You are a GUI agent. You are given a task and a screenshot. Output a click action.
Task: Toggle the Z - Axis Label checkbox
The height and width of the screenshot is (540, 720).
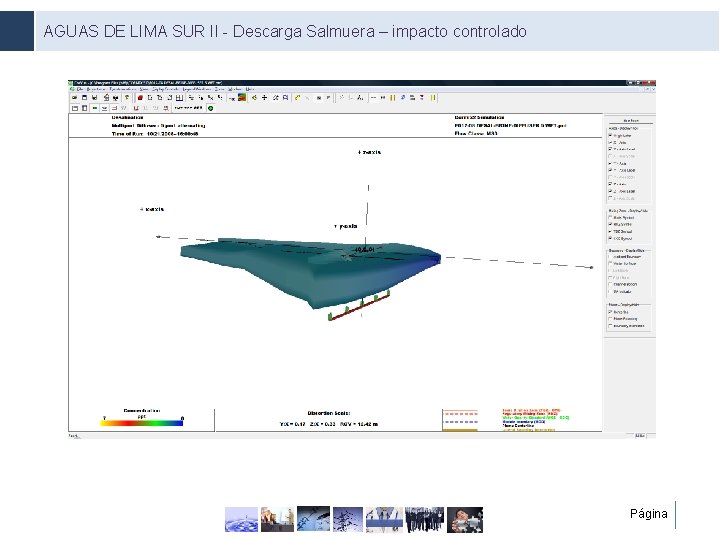click(610, 191)
